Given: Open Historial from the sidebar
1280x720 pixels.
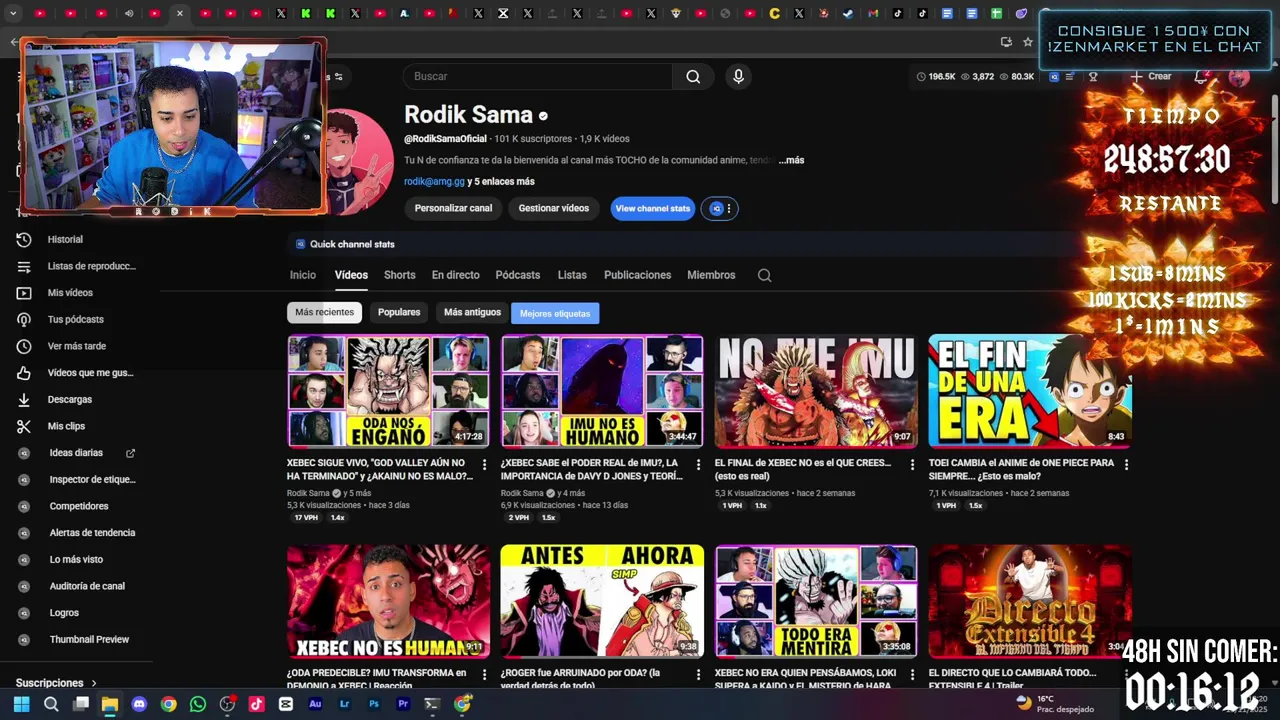Looking at the screenshot, I should click(65, 239).
